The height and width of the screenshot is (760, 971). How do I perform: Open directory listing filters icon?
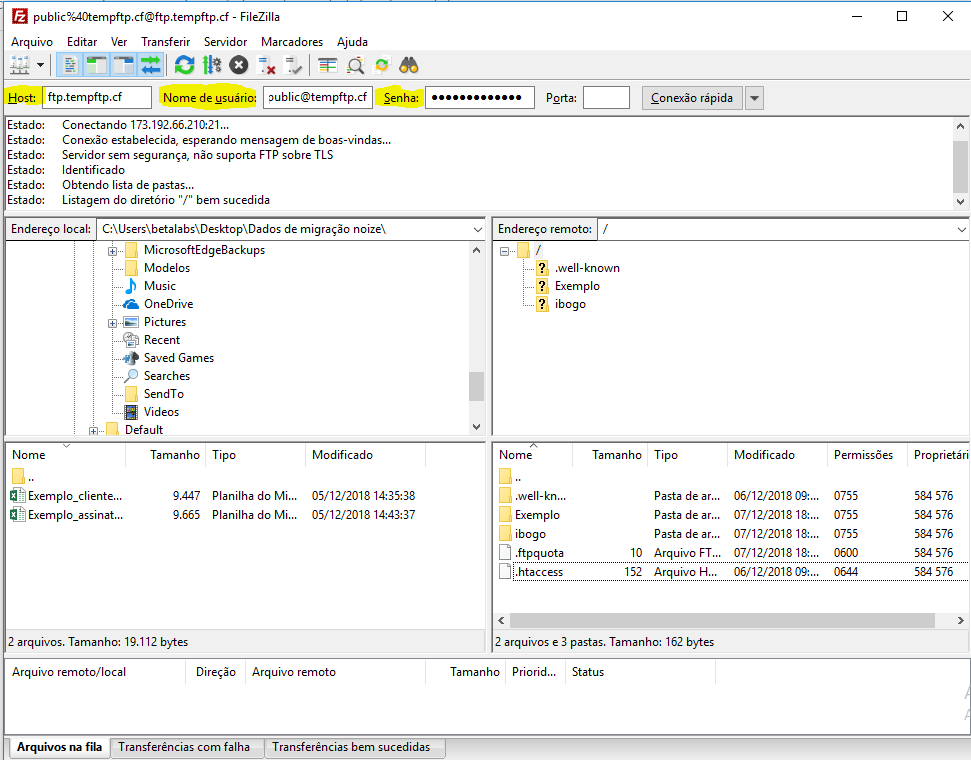pos(328,66)
